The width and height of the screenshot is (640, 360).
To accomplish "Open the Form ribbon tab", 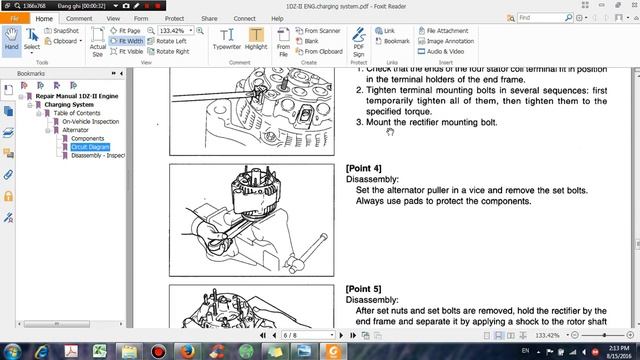I will tap(141, 18).
